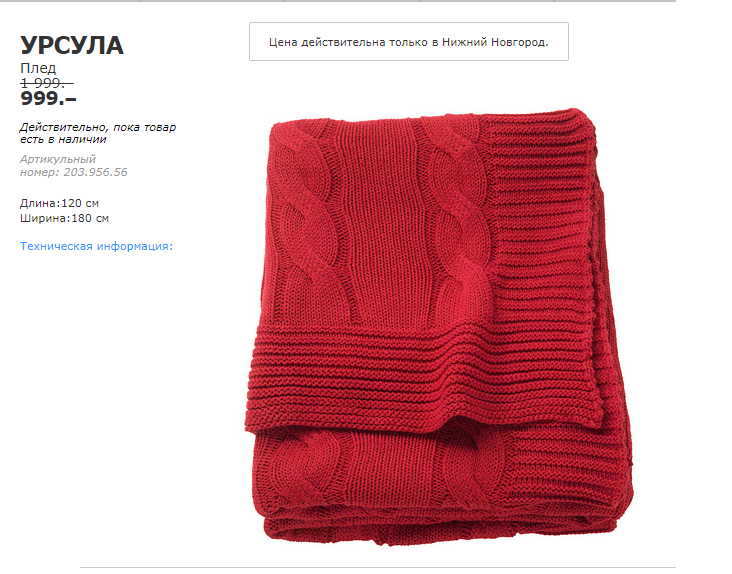Select the УРСУЛА product title

click(72, 45)
